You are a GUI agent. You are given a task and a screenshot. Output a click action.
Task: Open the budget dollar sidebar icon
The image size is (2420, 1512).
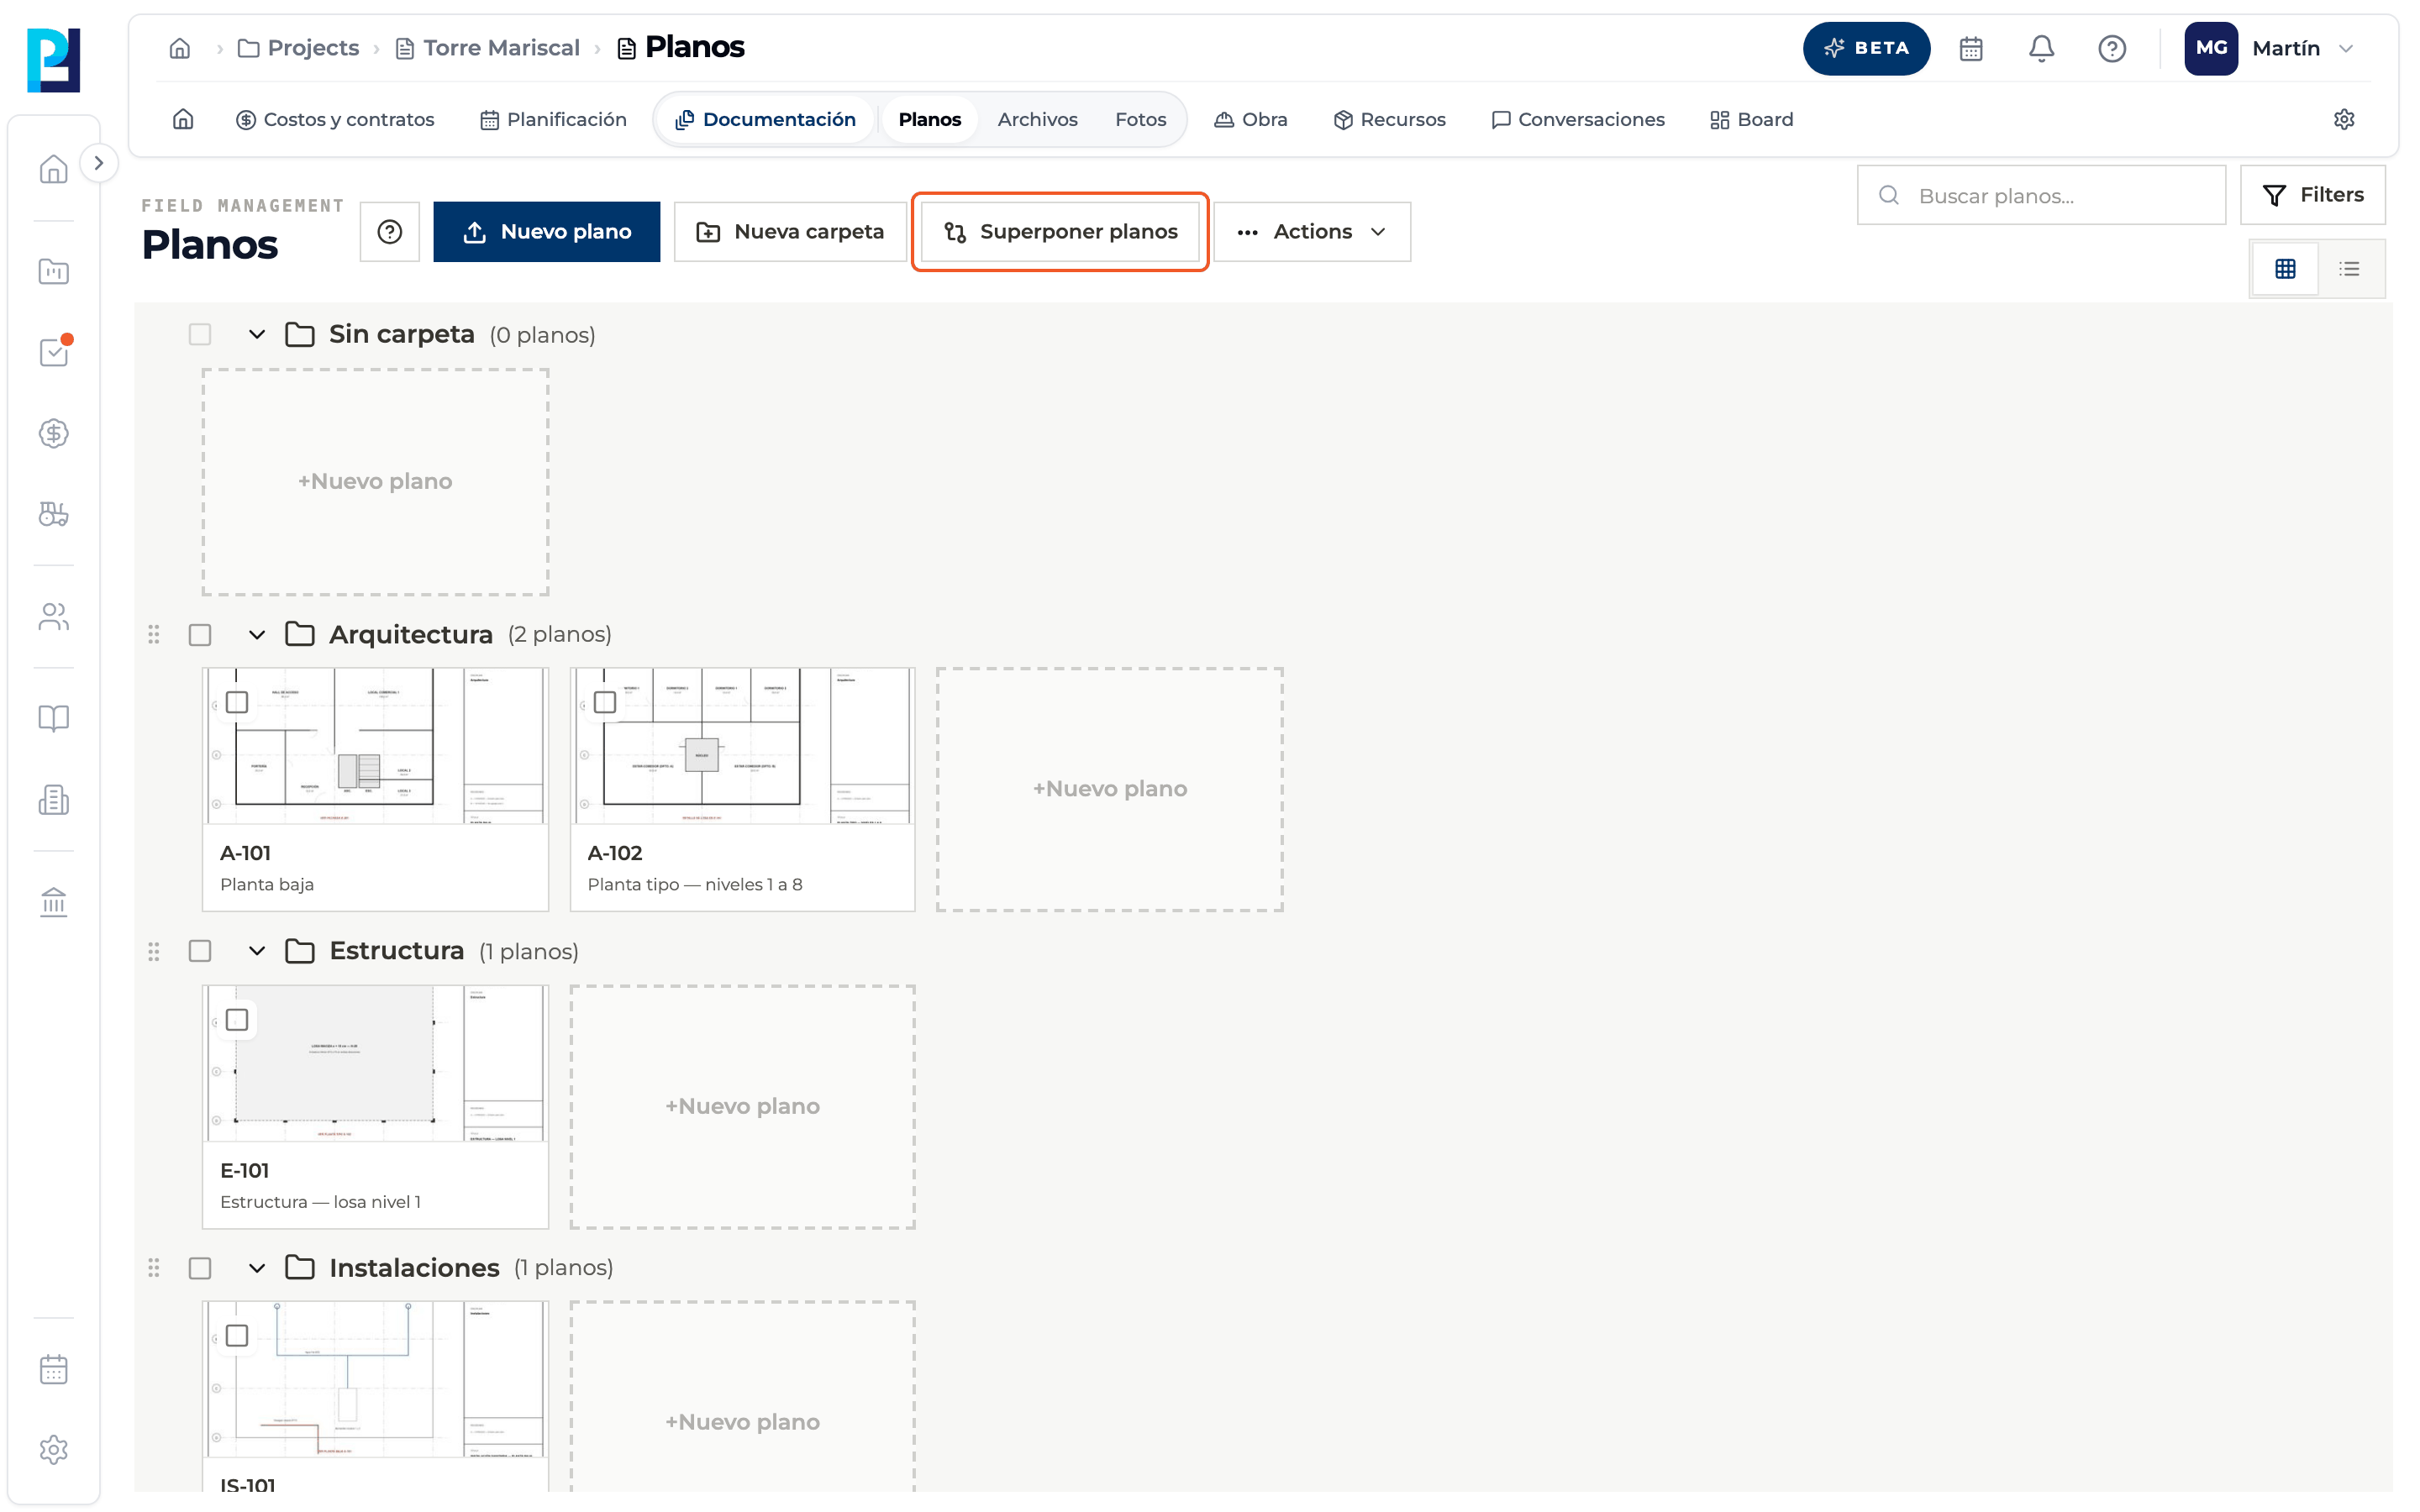54,433
